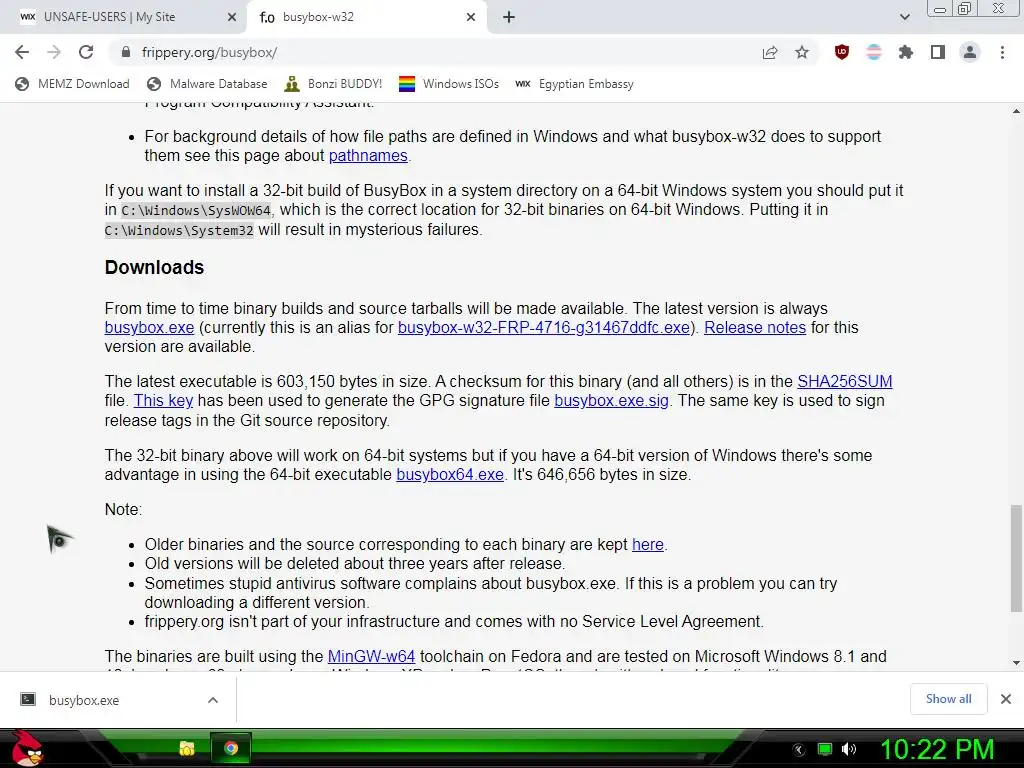Open the downloaded busybox.exe item

[84, 700]
